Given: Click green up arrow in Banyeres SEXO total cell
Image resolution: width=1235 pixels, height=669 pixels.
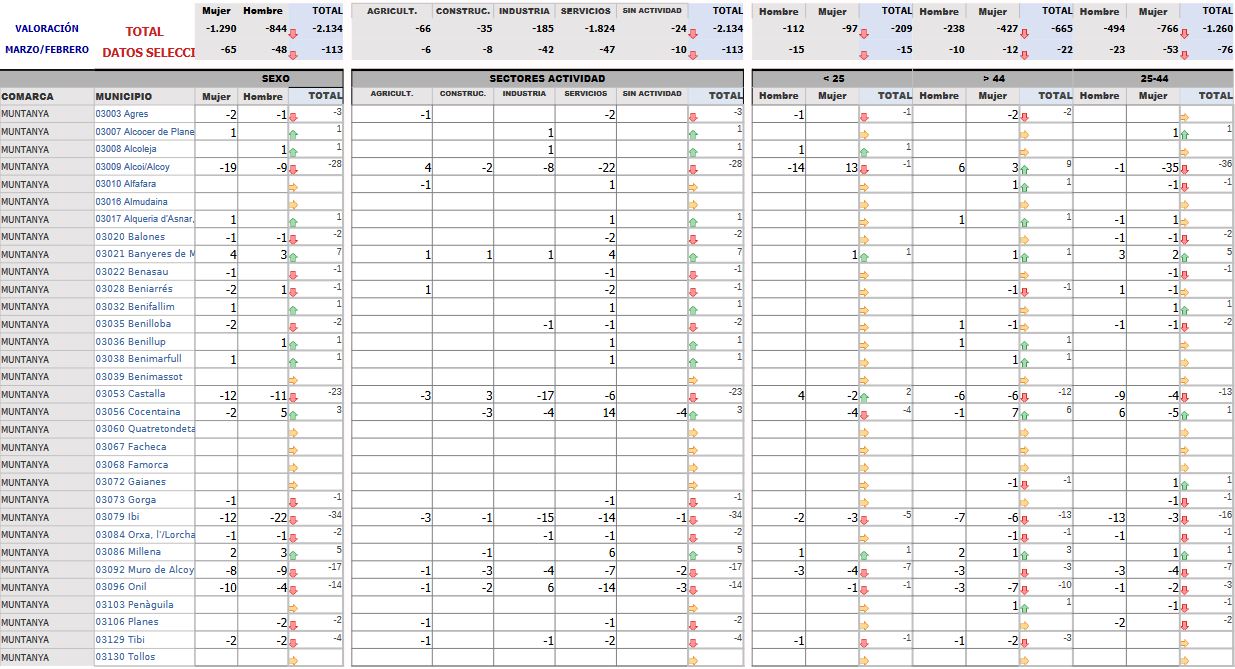Looking at the screenshot, I should (294, 257).
